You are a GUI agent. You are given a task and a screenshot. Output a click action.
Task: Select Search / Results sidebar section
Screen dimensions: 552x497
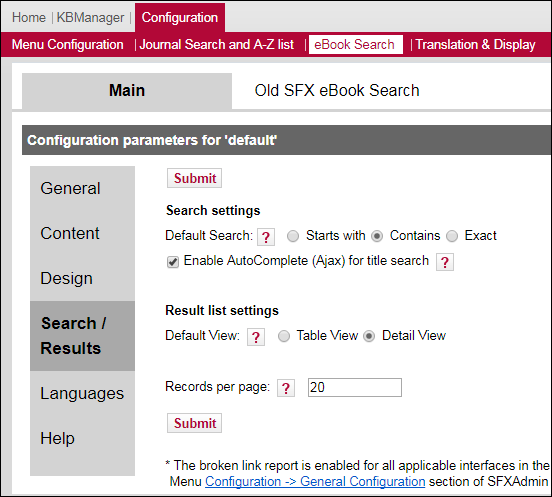(82, 336)
